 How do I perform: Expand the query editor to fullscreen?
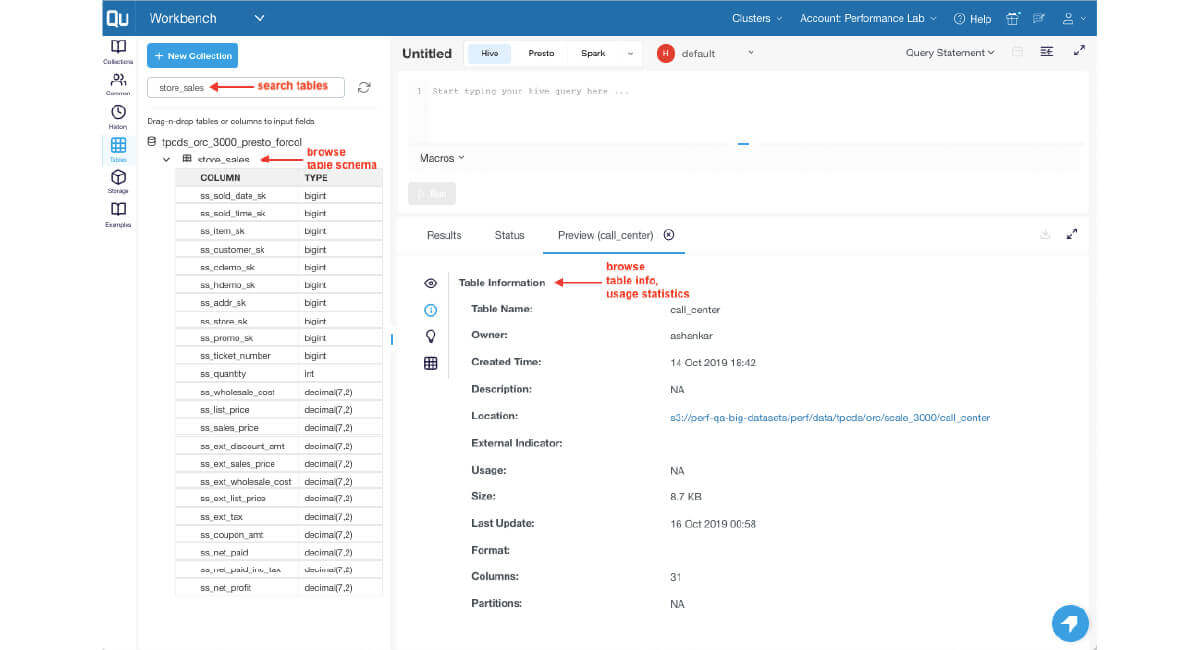(1079, 51)
